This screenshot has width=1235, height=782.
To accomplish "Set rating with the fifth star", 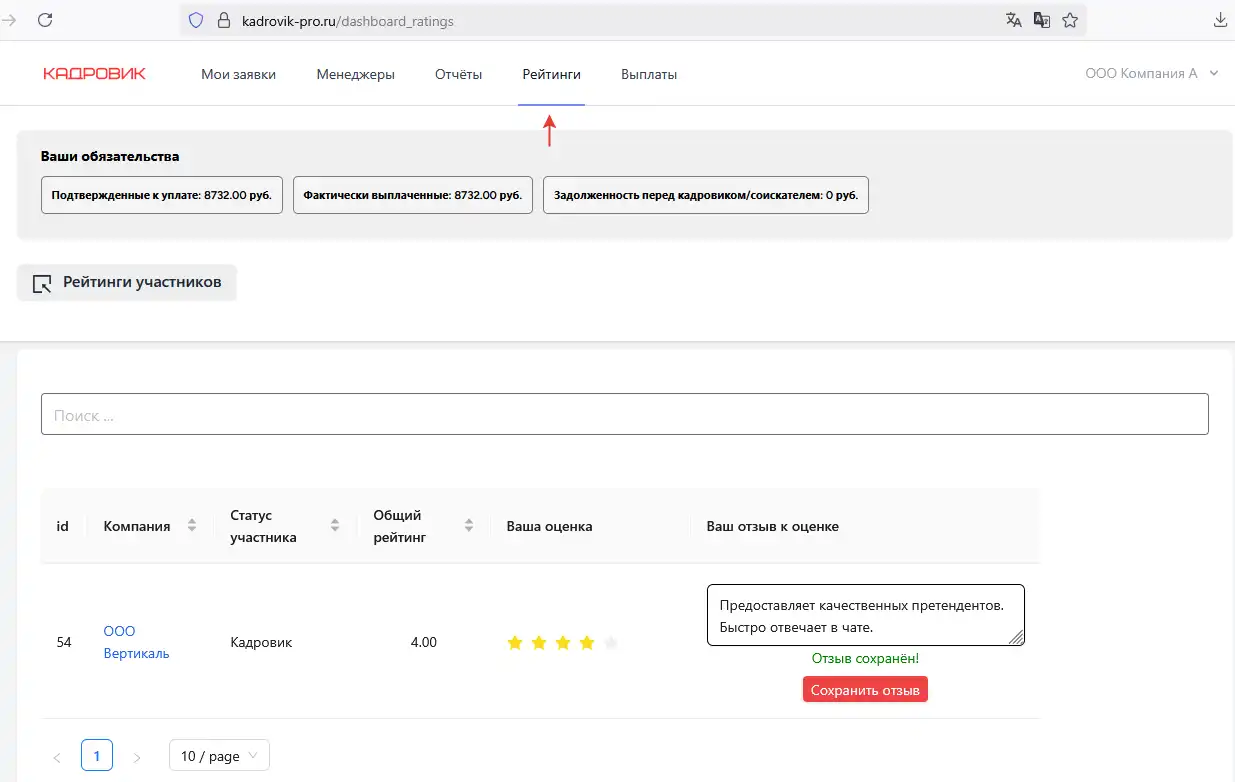I will tap(611, 643).
